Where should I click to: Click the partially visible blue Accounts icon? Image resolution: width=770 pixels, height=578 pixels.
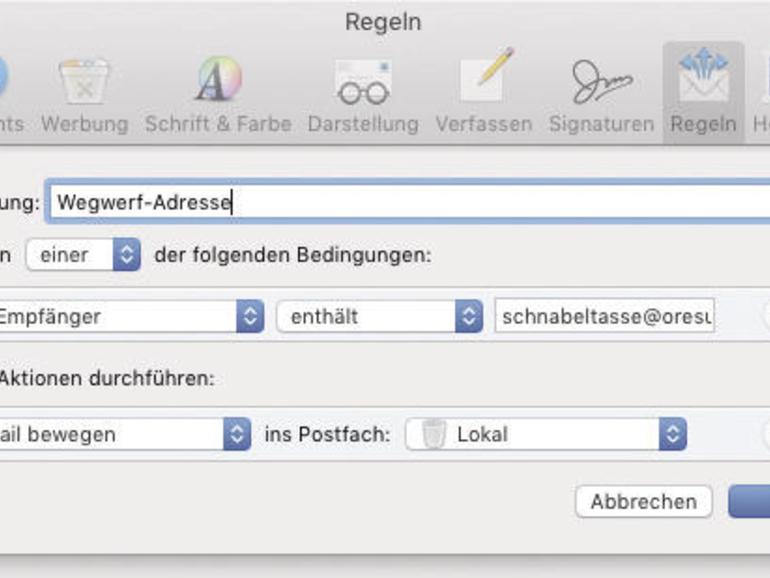(x=5, y=80)
